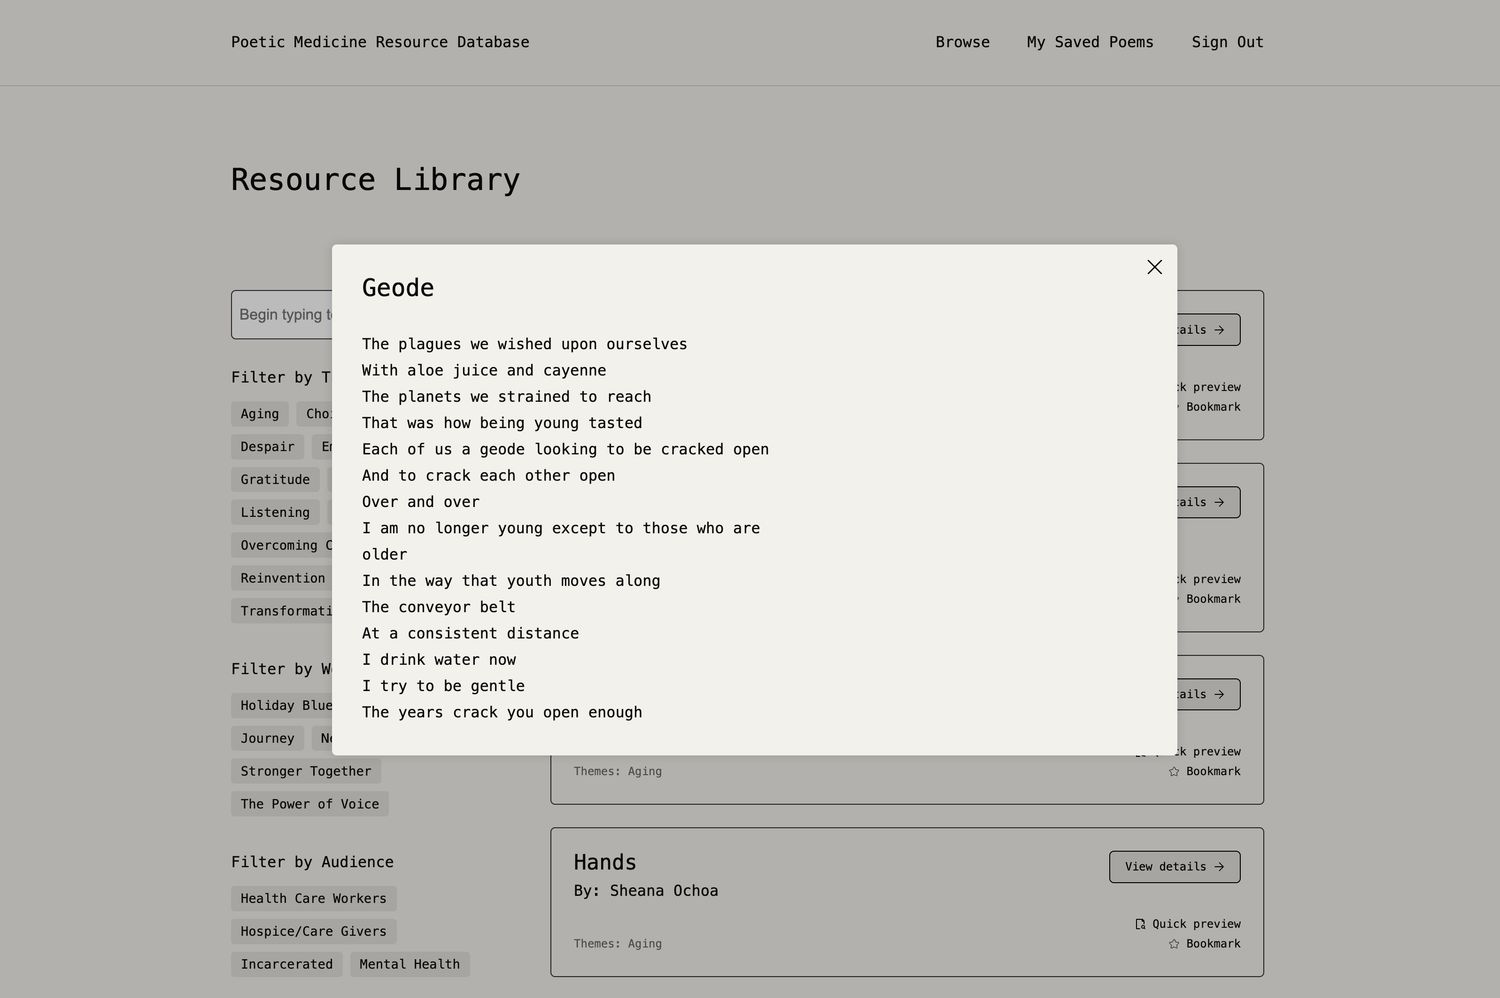The width and height of the screenshot is (1500, 998).
Task: Toggle the Aging theme filter
Action: [x=260, y=414]
